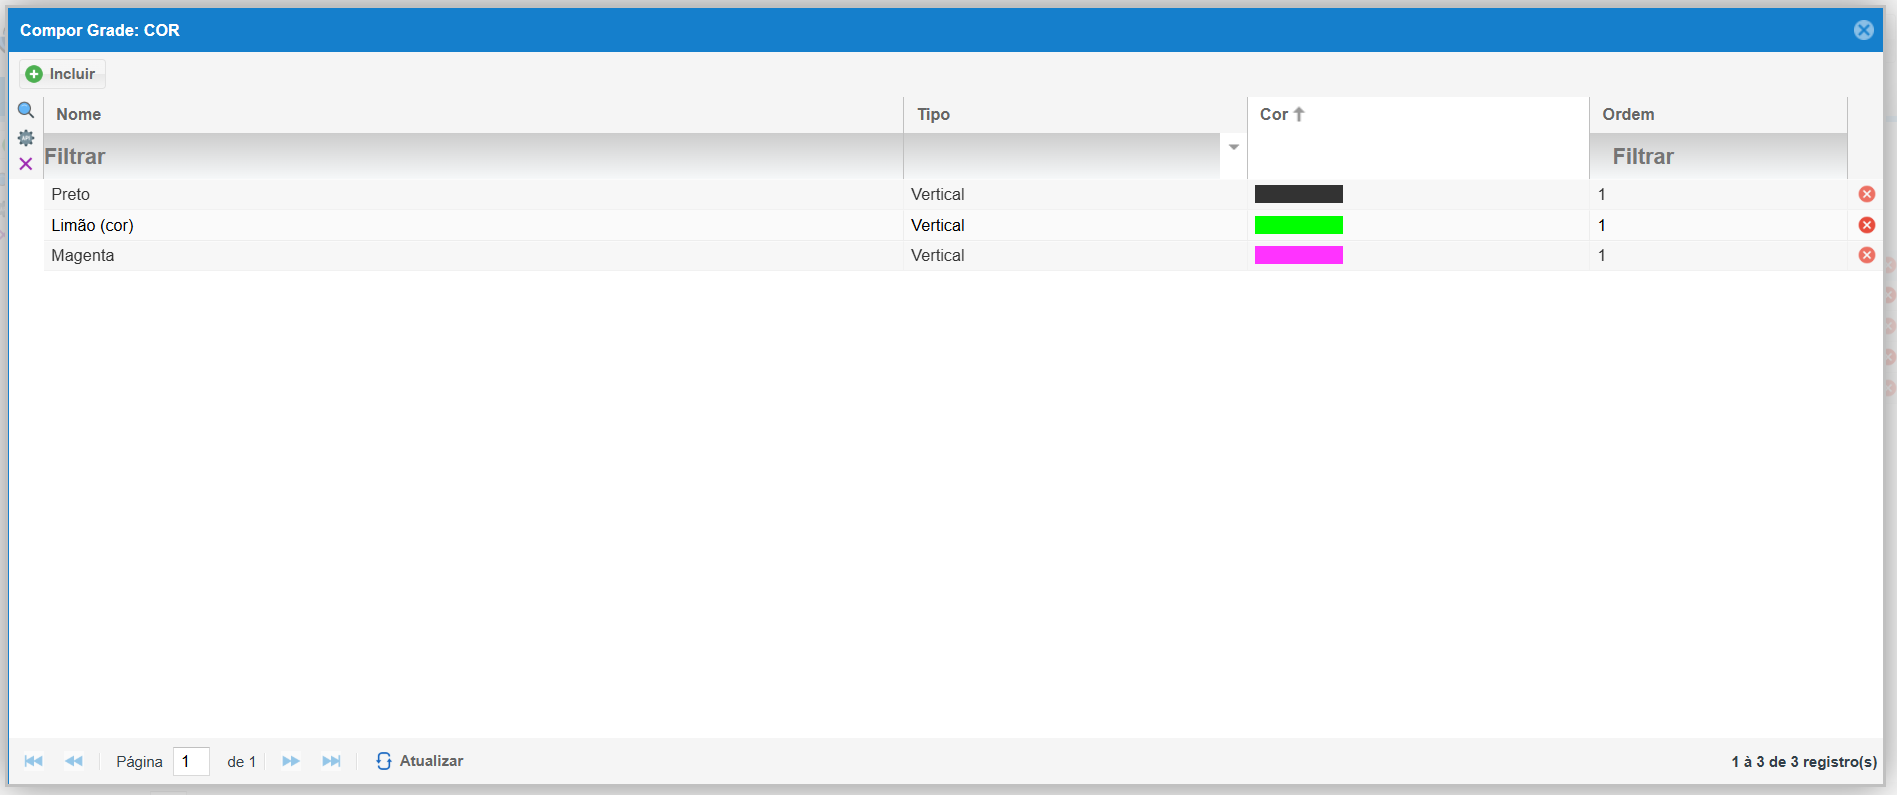Open grid settings with the gear icon

click(26, 138)
